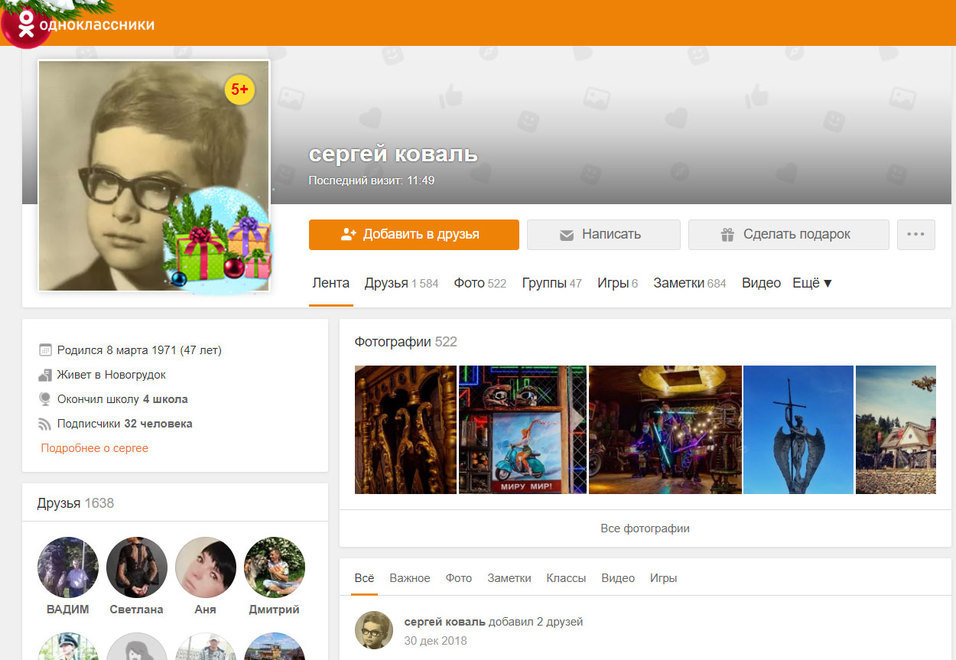Open the Подробнее о сергее link
This screenshot has height=660, width=956.
(94, 448)
